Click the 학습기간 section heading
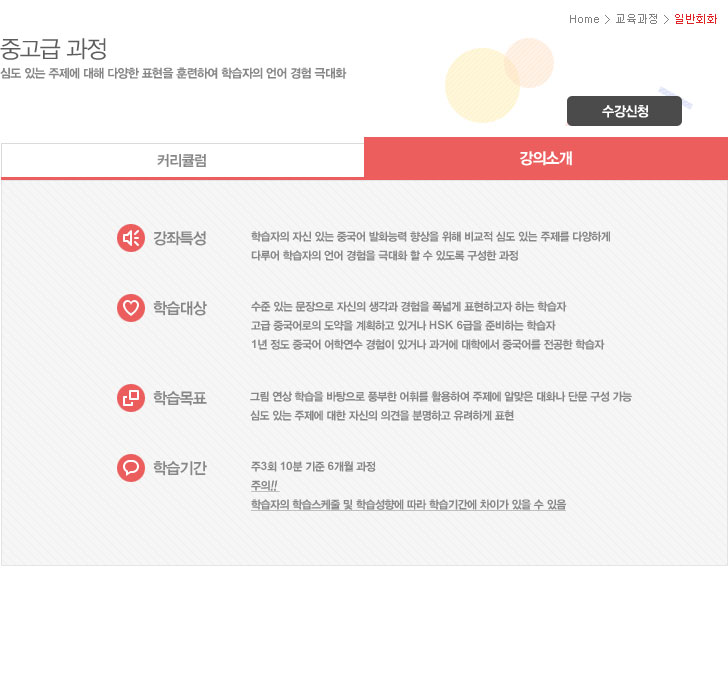 [x=180, y=468]
